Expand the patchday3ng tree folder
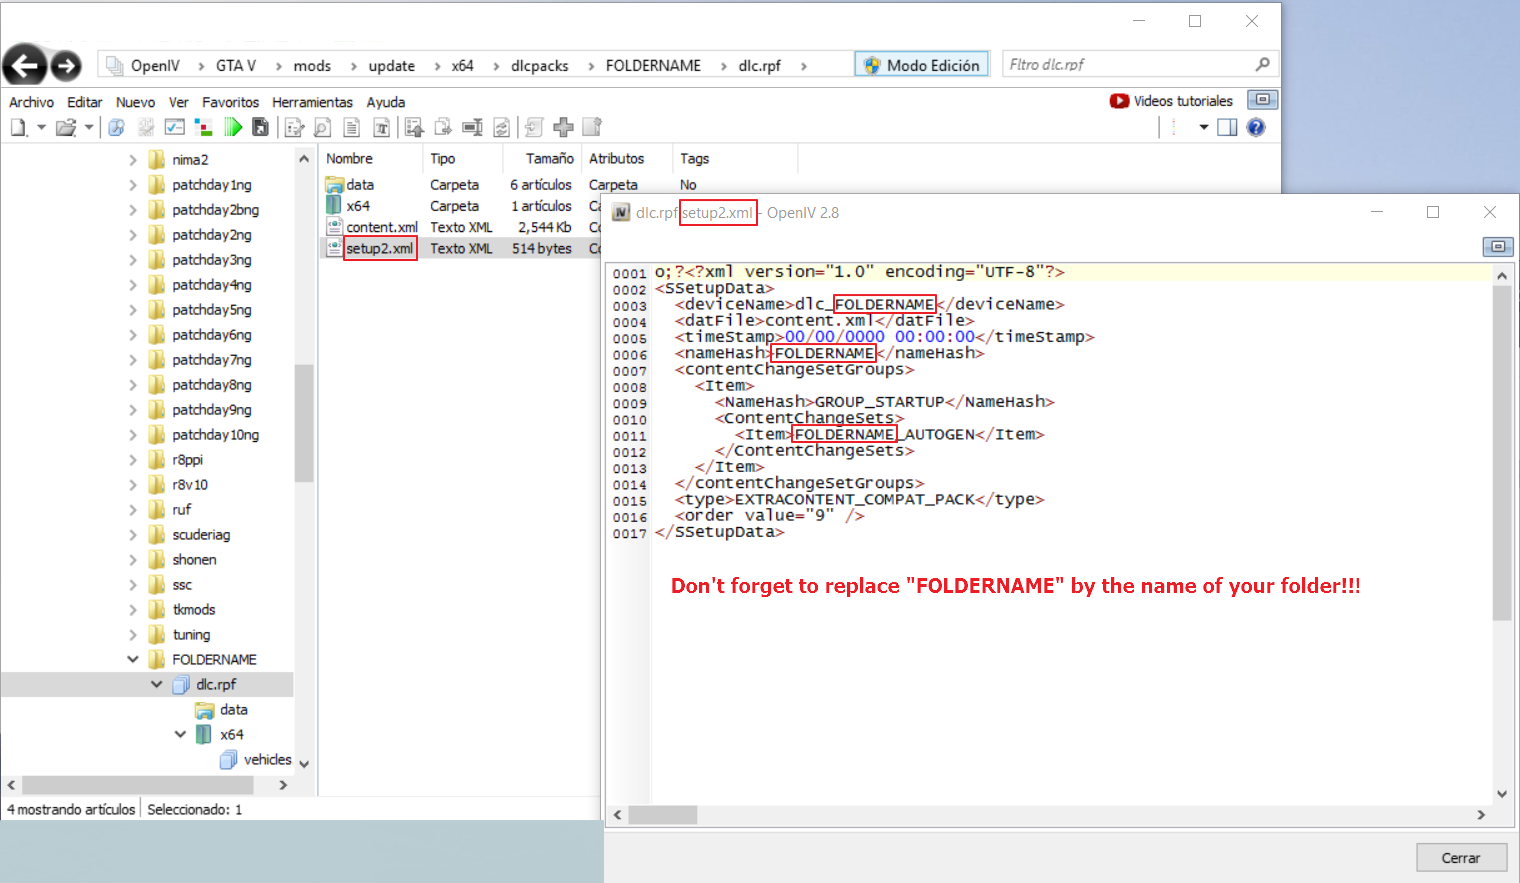The height and width of the screenshot is (883, 1520). (133, 260)
